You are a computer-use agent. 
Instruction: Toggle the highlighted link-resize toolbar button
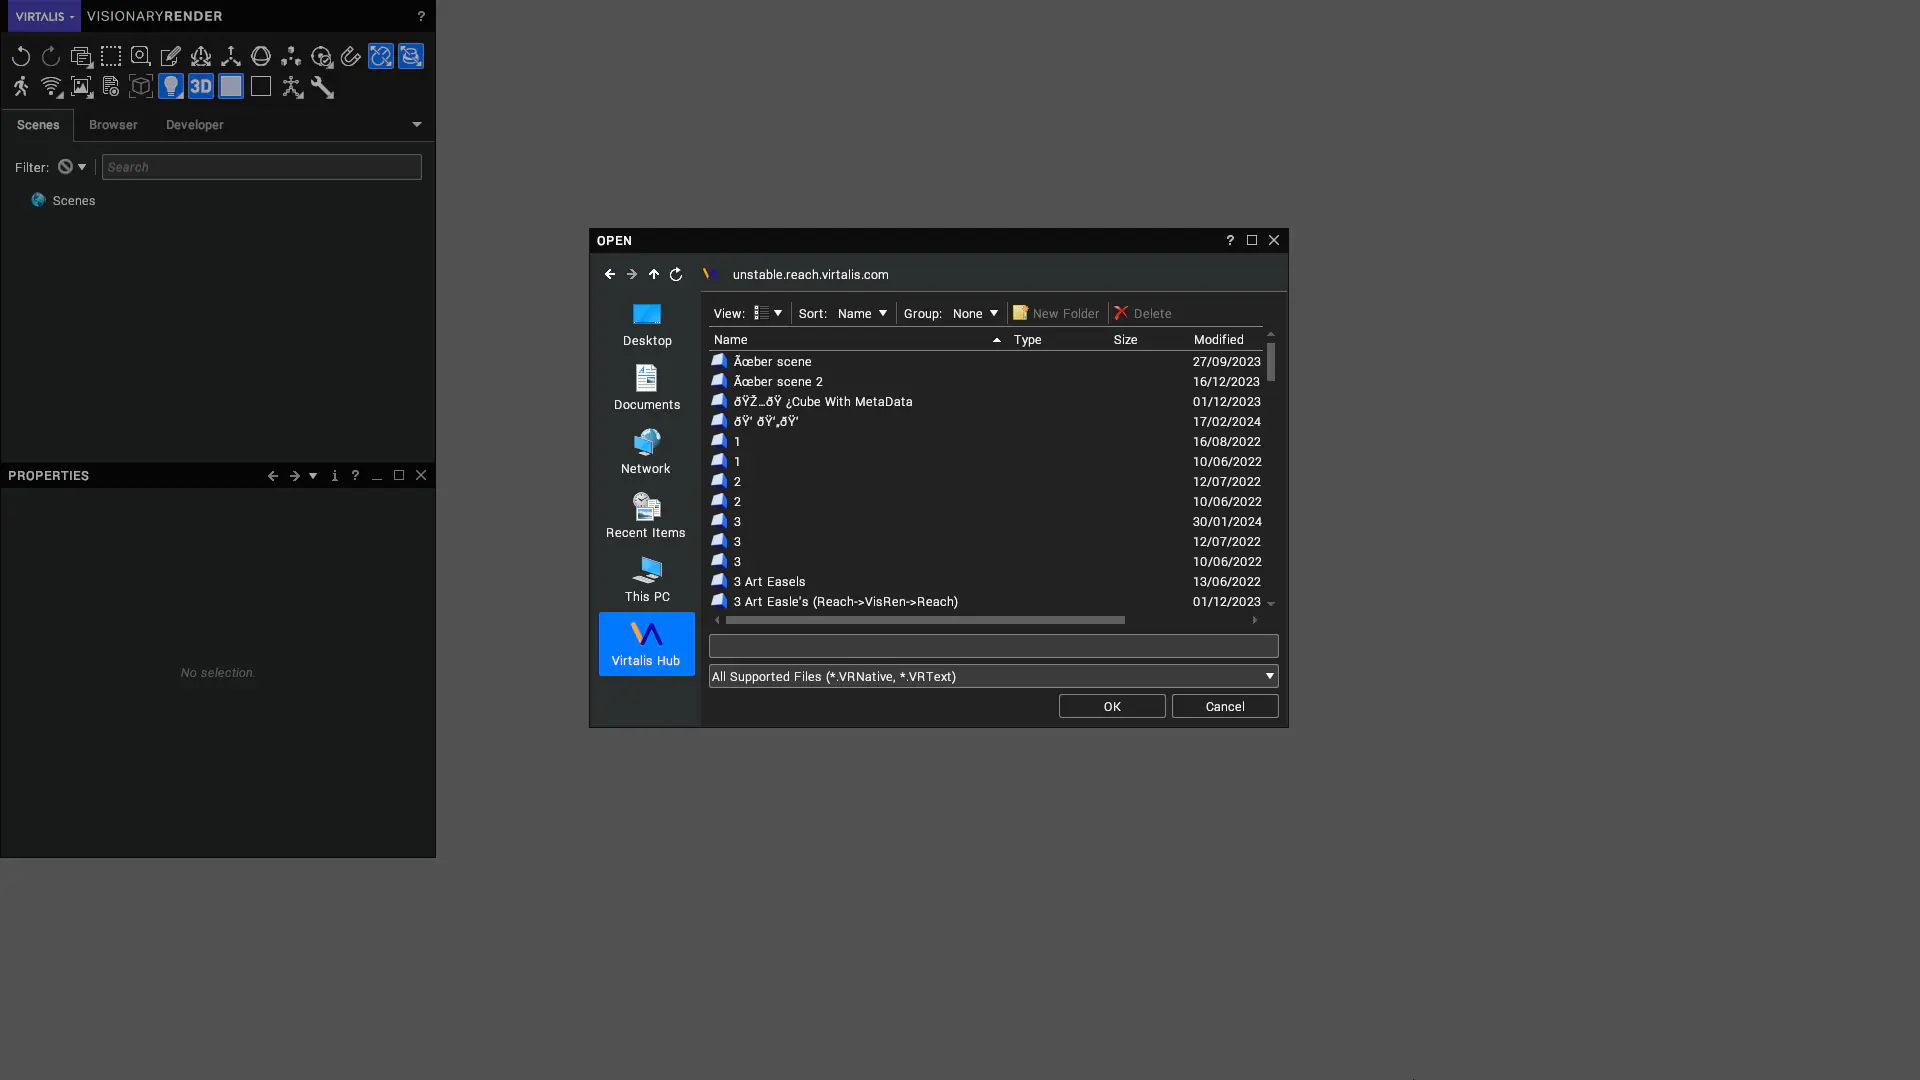[381, 57]
